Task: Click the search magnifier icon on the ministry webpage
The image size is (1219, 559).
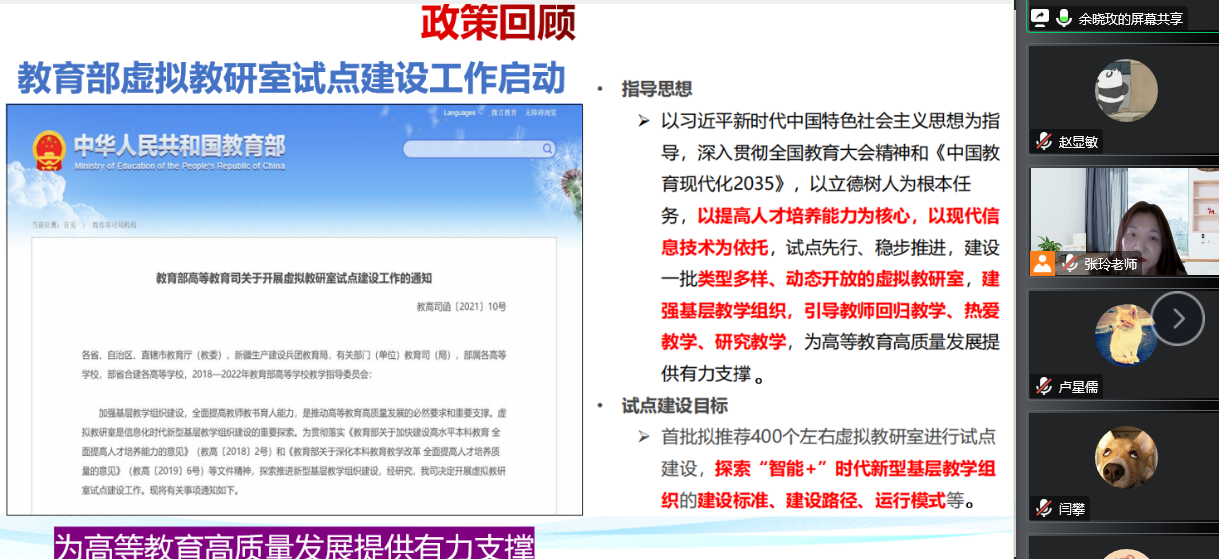Action: [547, 149]
